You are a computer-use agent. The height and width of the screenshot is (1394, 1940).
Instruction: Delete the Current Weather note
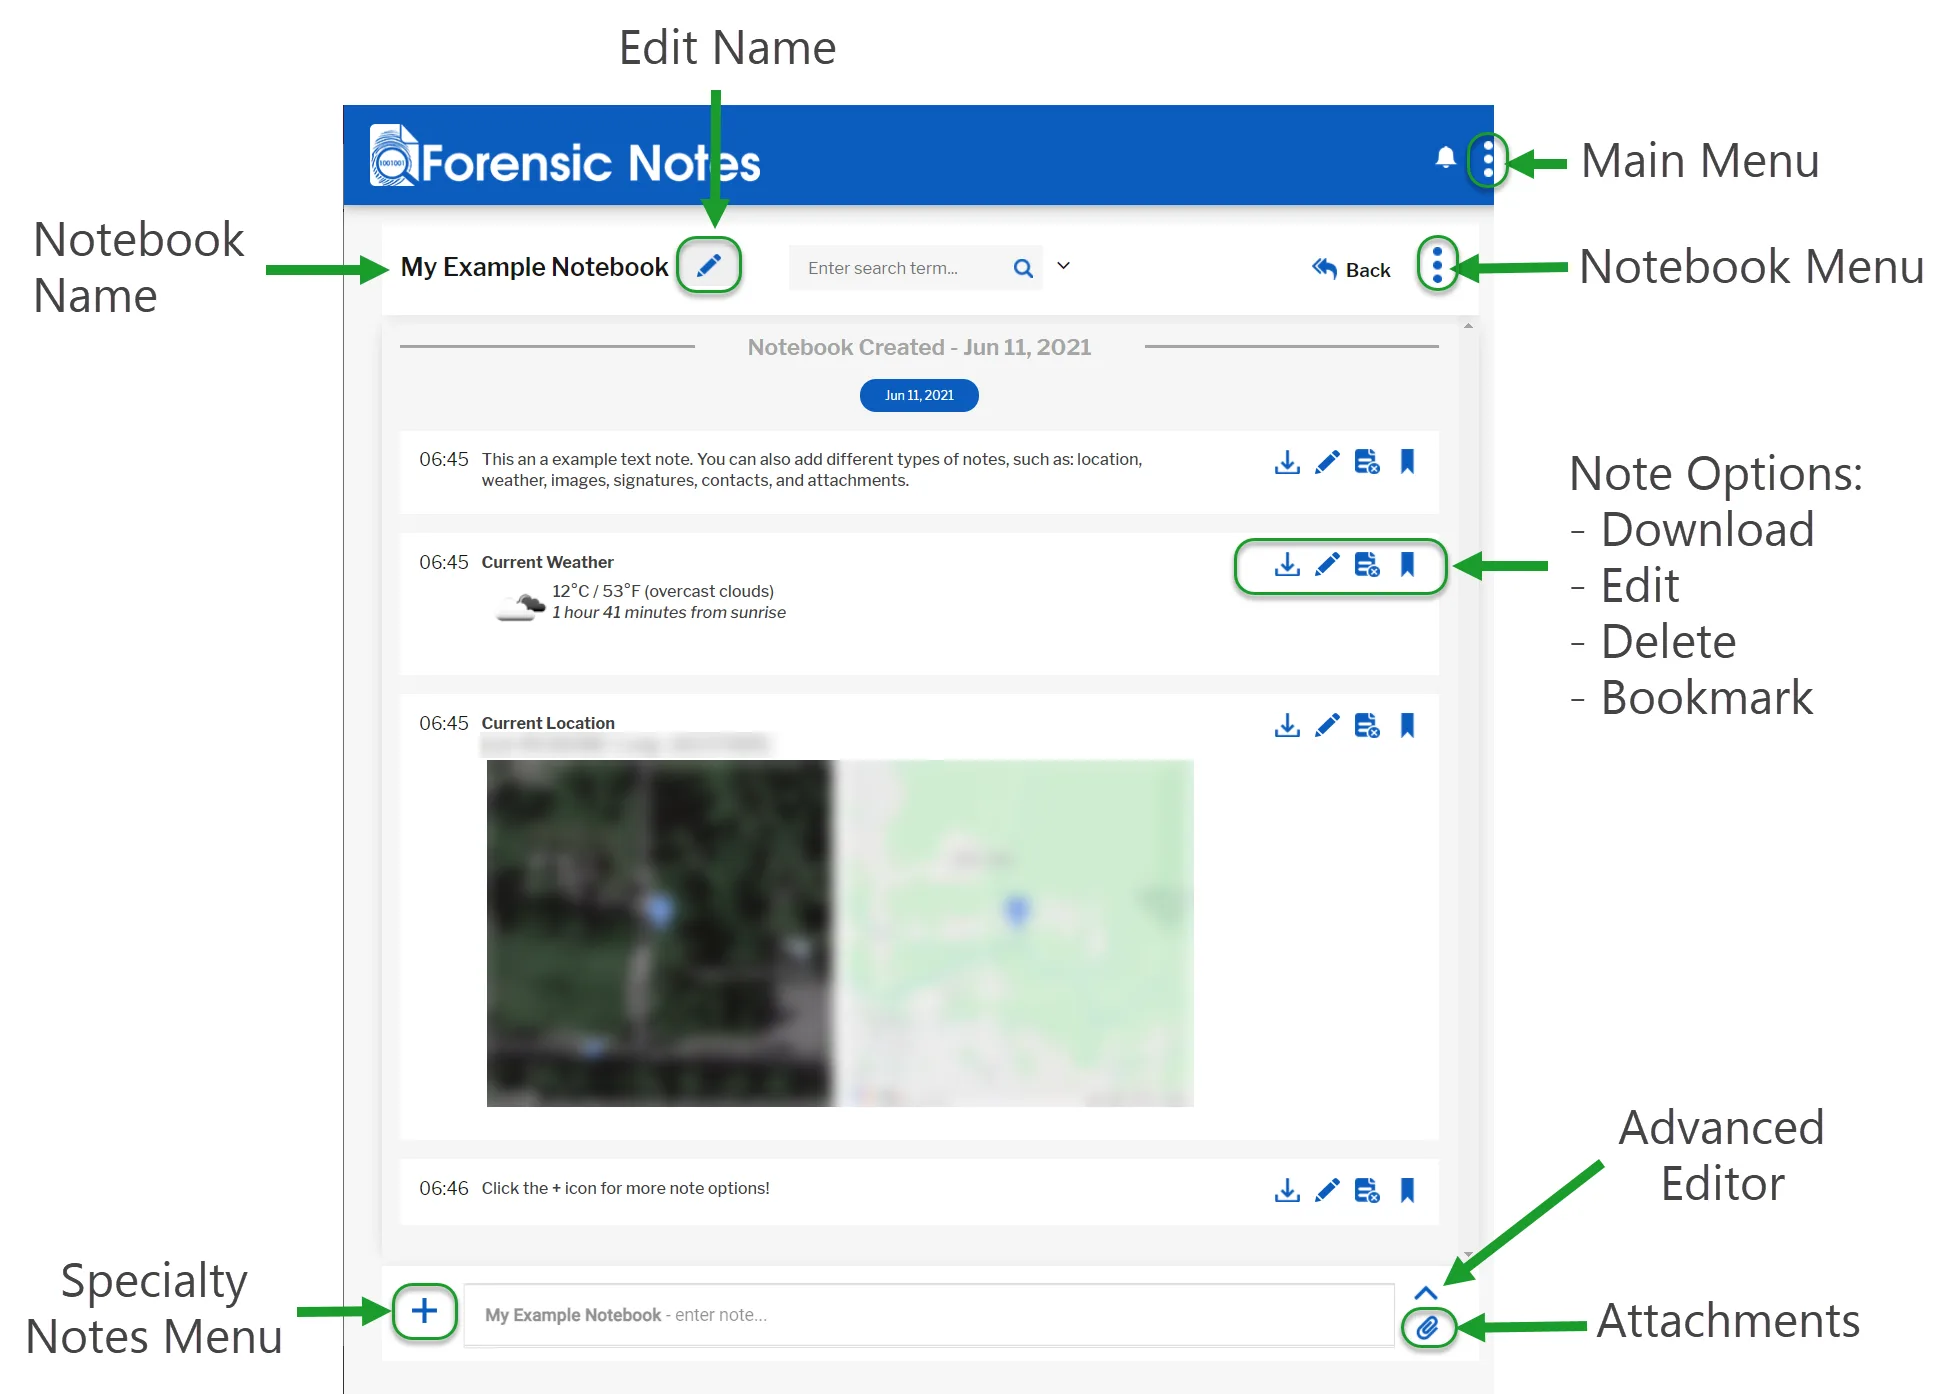[x=1367, y=565]
